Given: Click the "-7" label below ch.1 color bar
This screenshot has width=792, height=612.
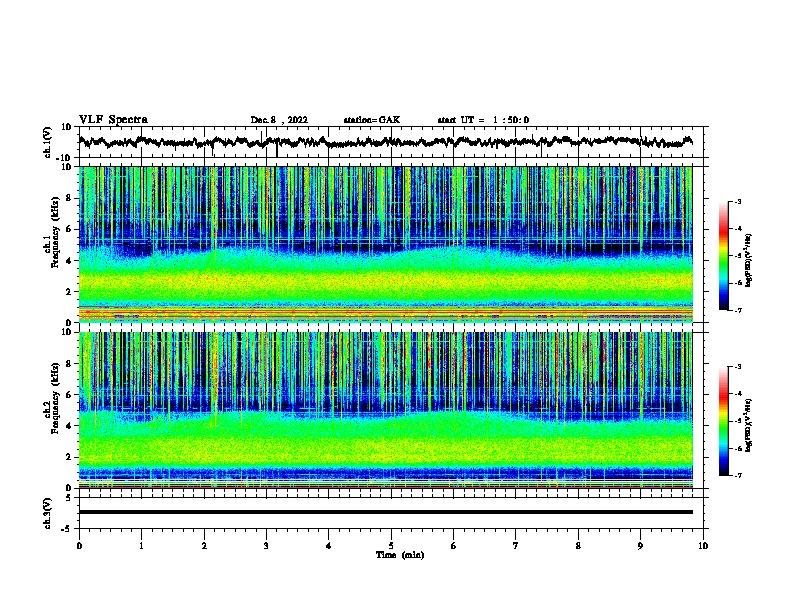Looking at the screenshot, I should point(737,310).
